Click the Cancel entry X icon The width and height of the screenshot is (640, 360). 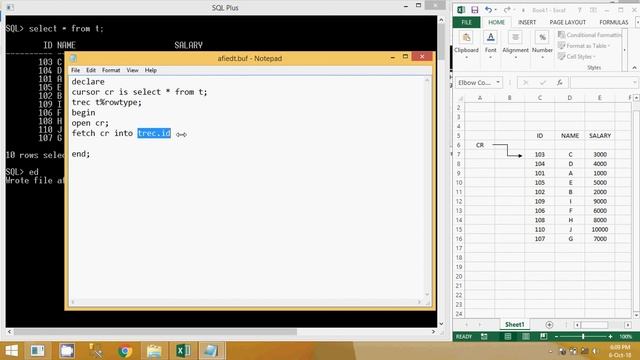[x=526, y=83]
